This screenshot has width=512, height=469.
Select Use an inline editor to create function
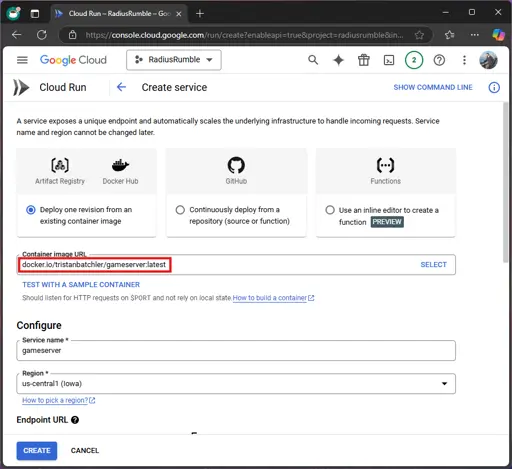[330, 210]
